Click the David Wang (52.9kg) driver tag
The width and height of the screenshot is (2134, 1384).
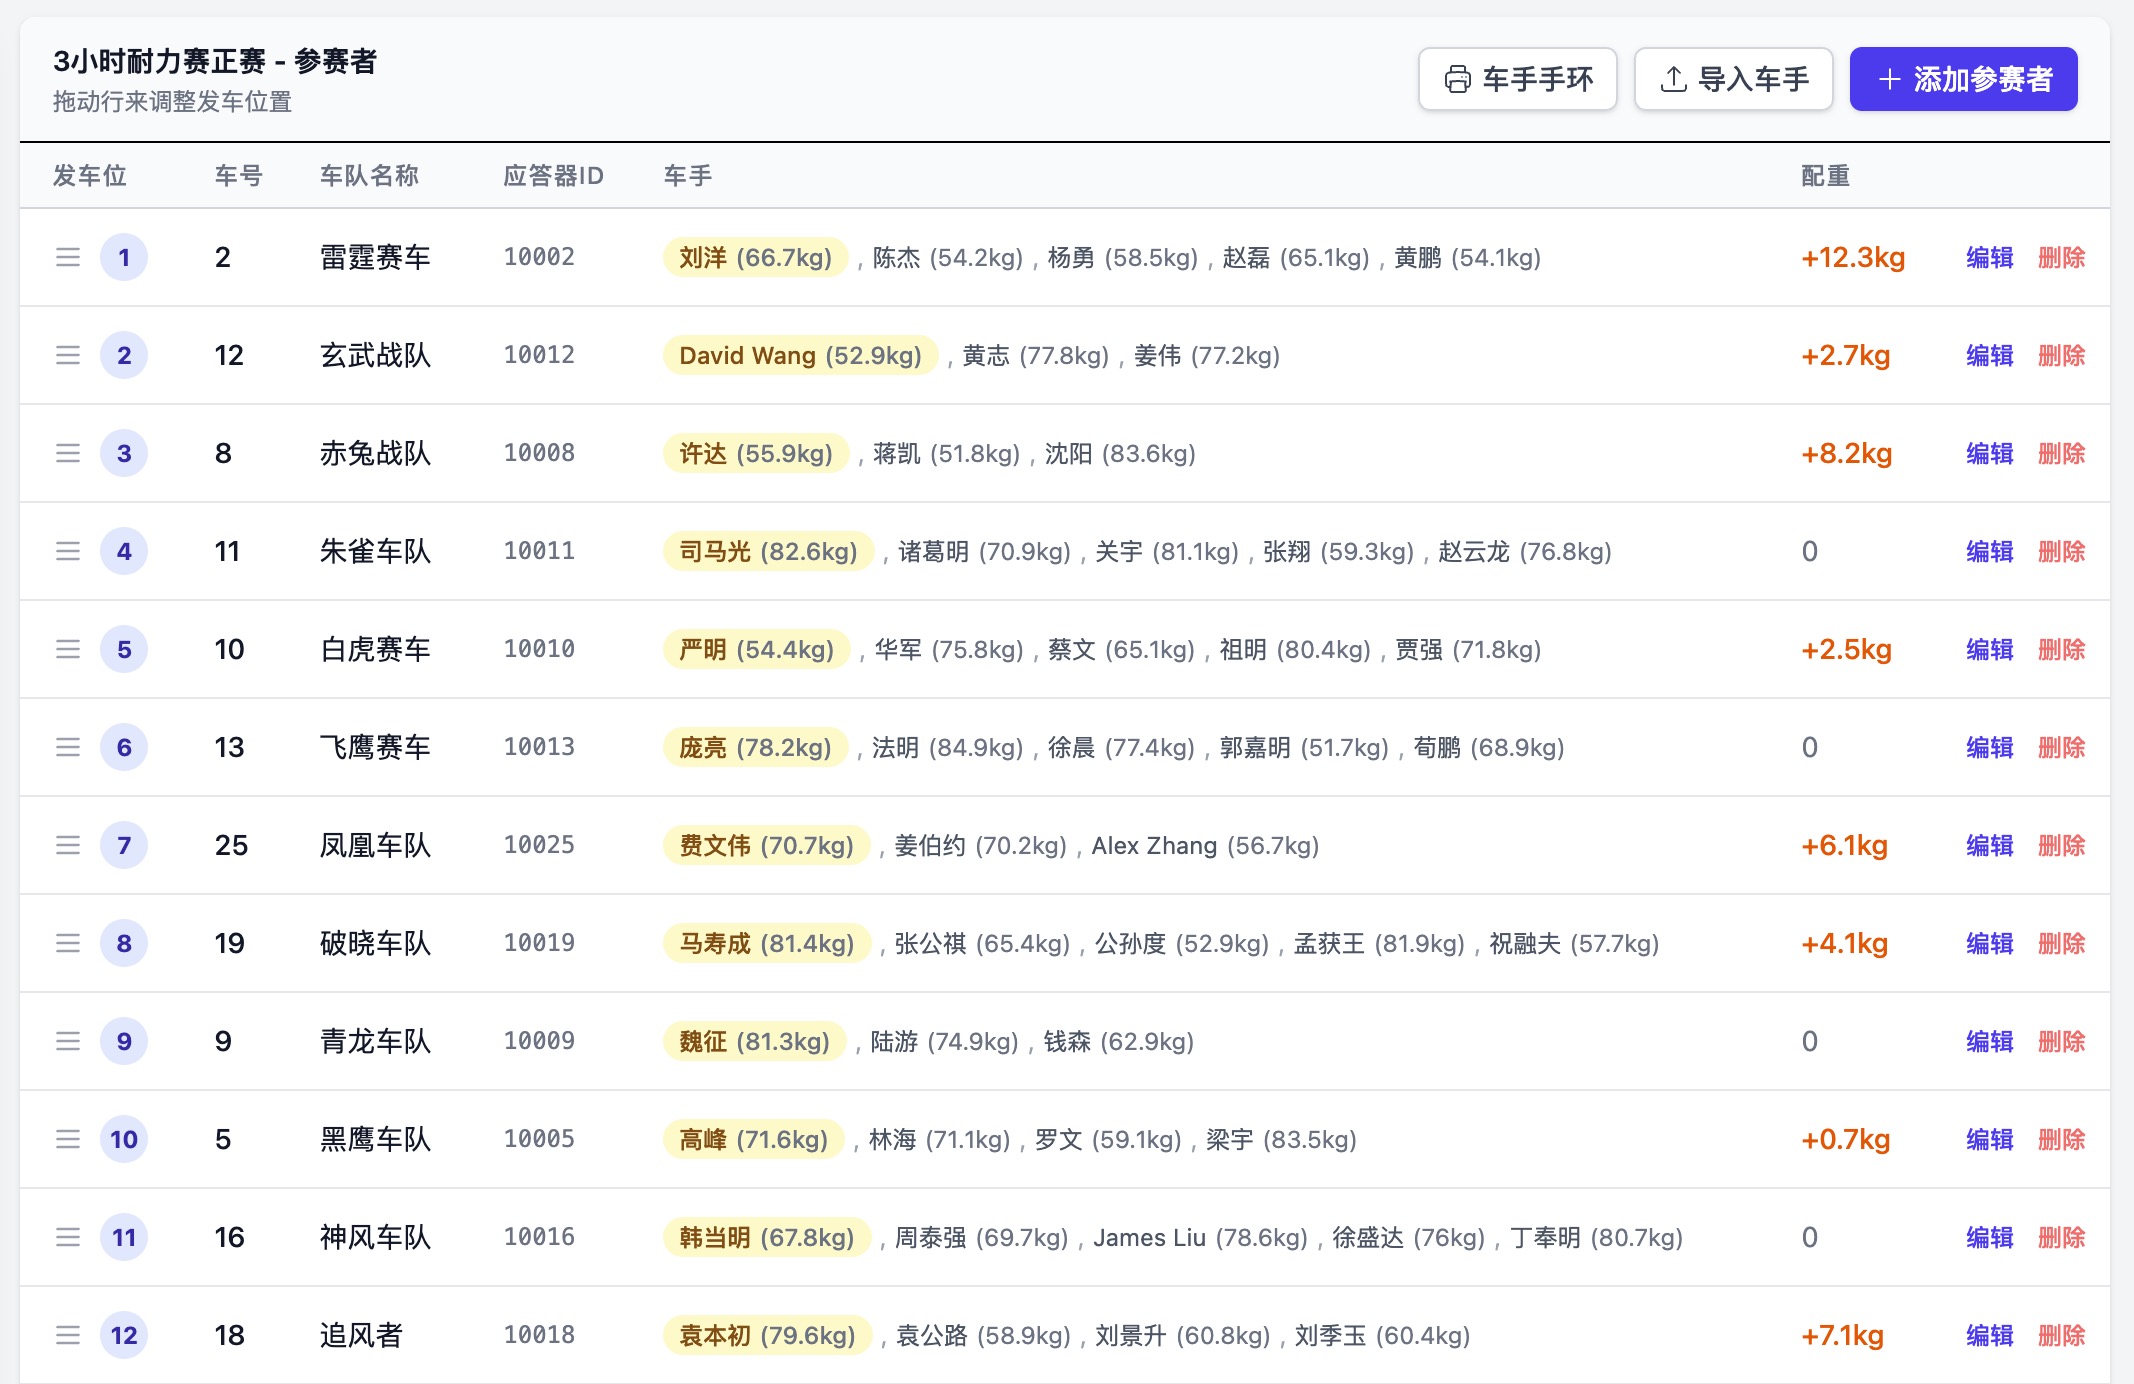point(800,356)
